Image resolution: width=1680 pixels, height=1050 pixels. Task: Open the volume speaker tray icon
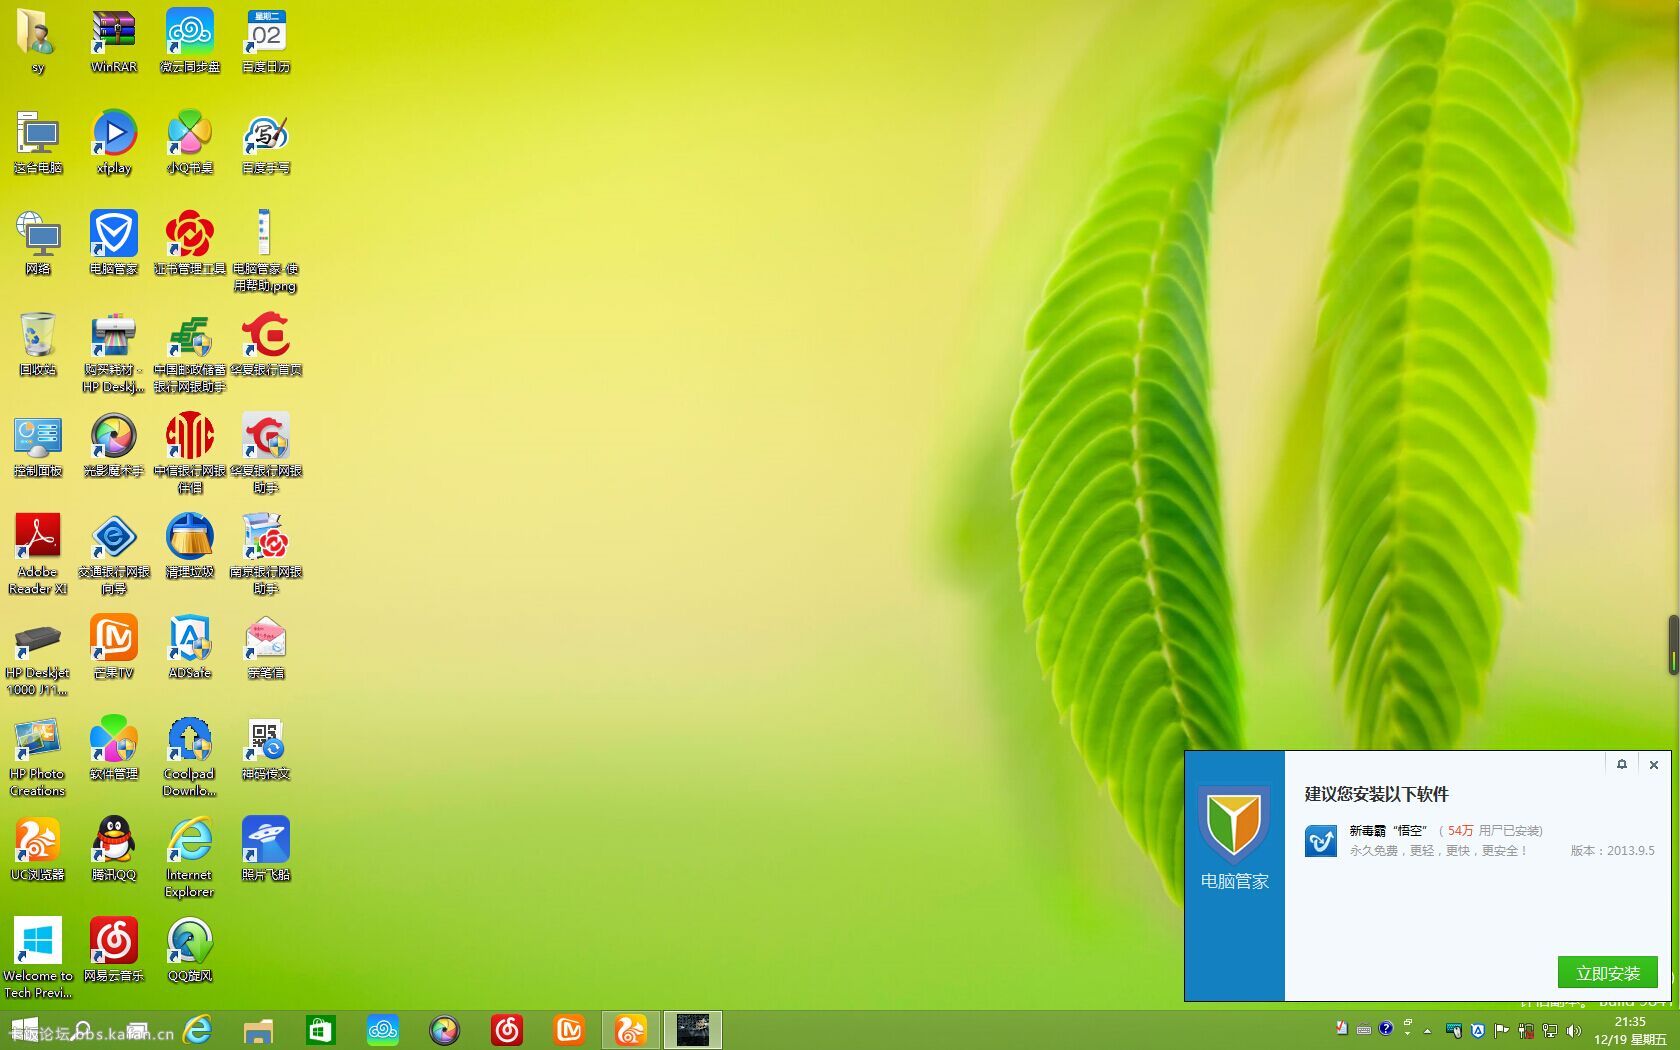[x=1573, y=1030]
